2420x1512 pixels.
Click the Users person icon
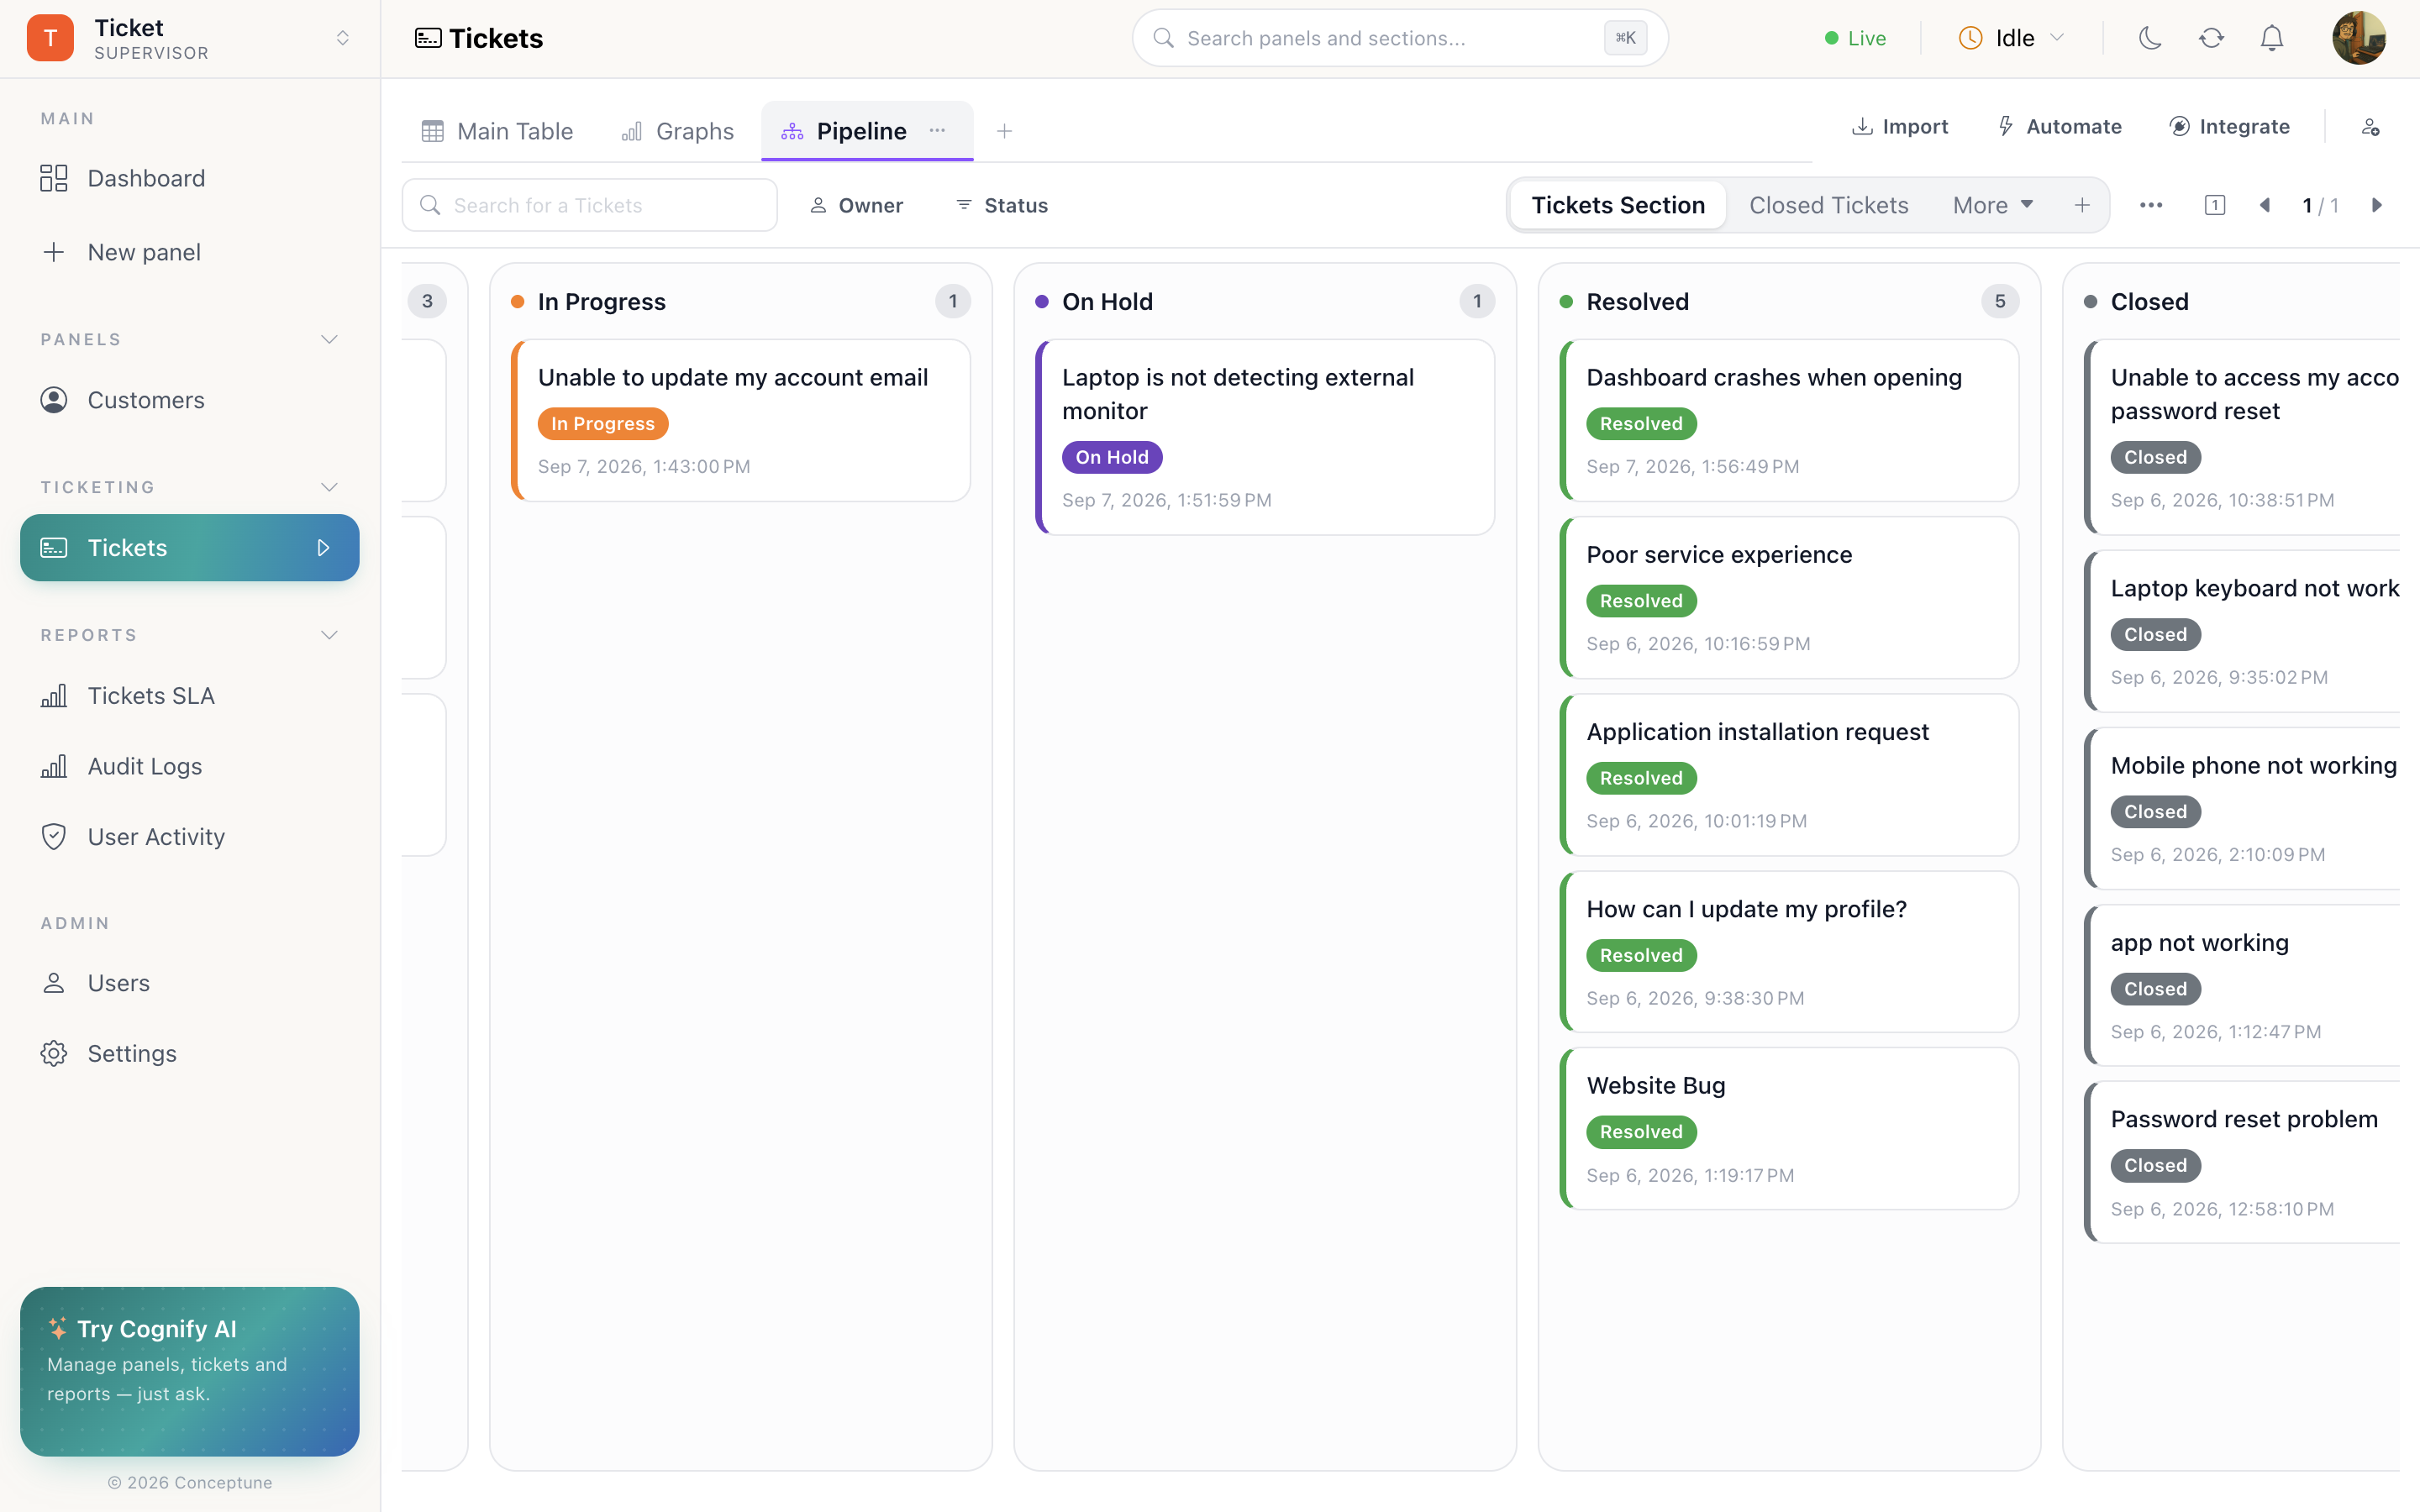[x=54, y=983]
